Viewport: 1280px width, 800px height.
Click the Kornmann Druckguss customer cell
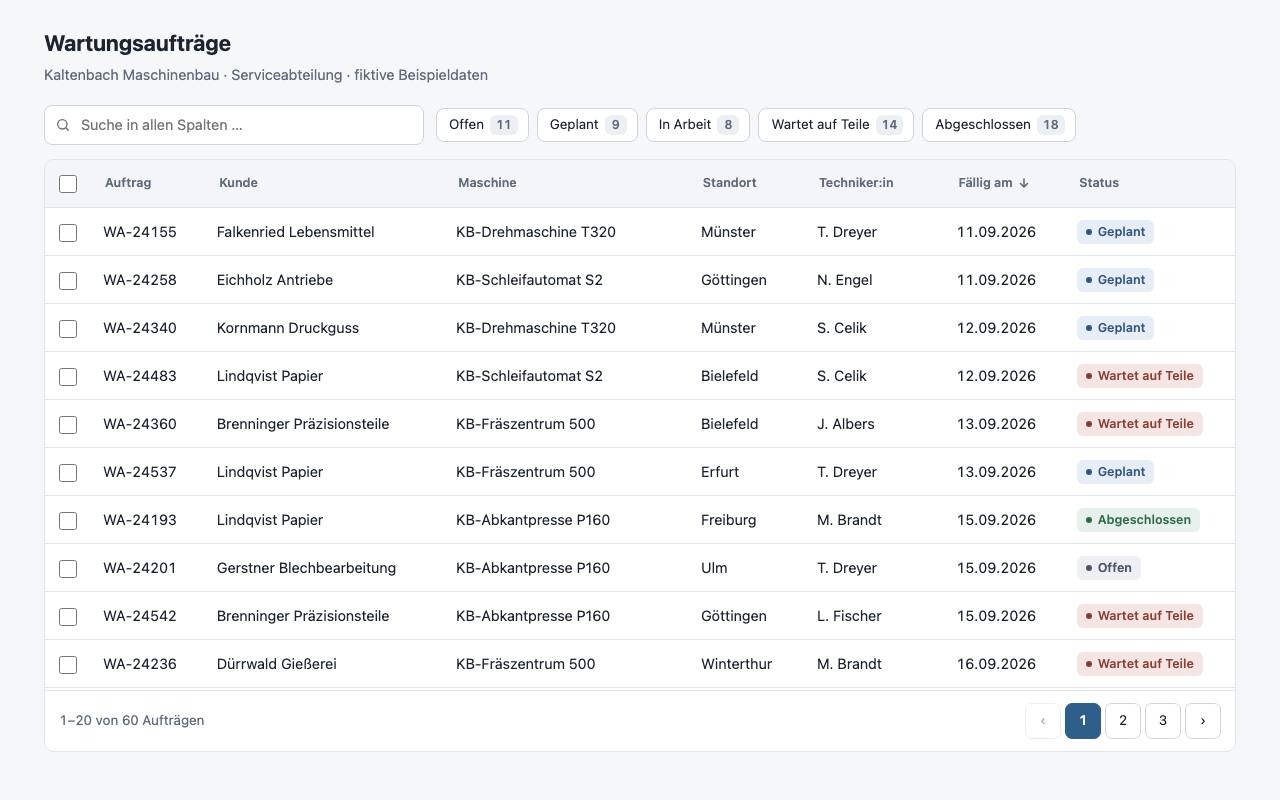coord(288,328)
